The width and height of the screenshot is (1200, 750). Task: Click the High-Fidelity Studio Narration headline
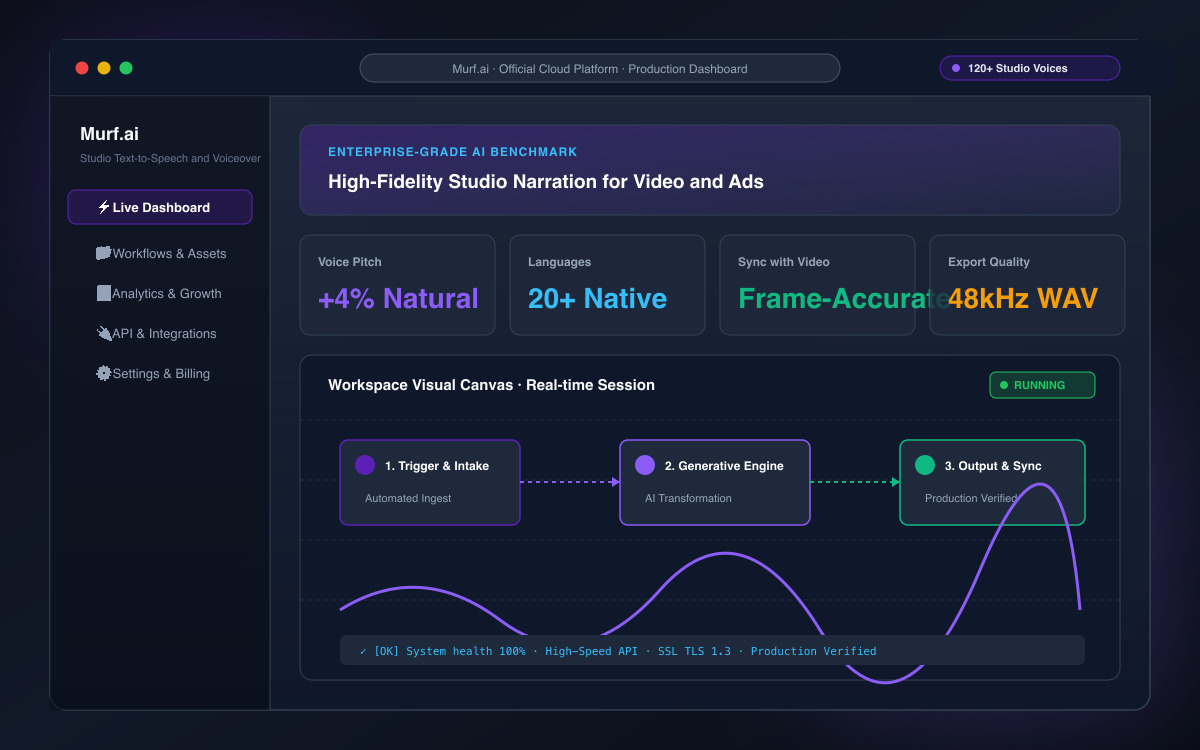click(546, 182)
